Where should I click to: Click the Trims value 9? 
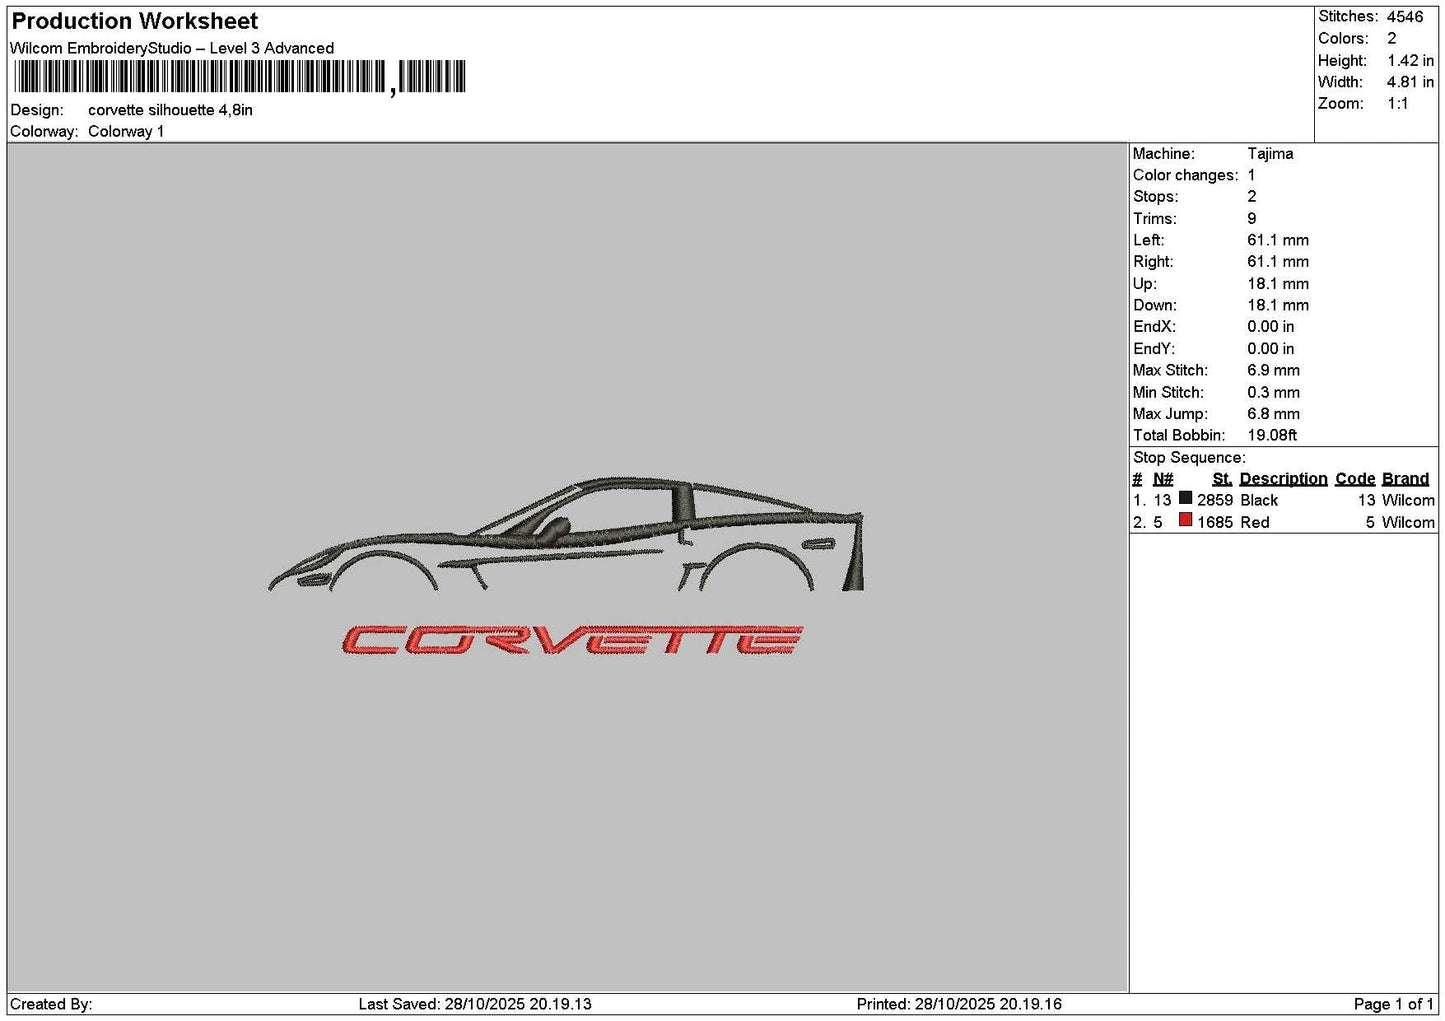(x=1251, y=219)
